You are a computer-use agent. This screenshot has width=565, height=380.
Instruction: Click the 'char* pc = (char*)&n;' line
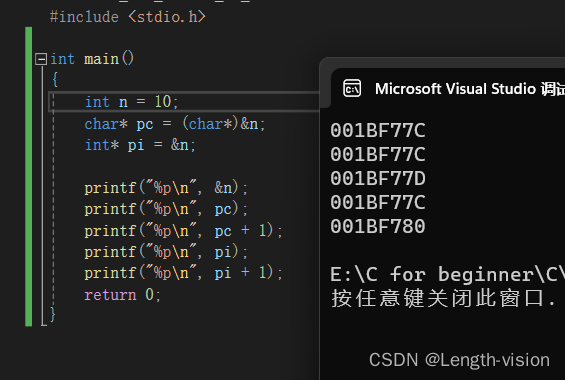(175, 124)
